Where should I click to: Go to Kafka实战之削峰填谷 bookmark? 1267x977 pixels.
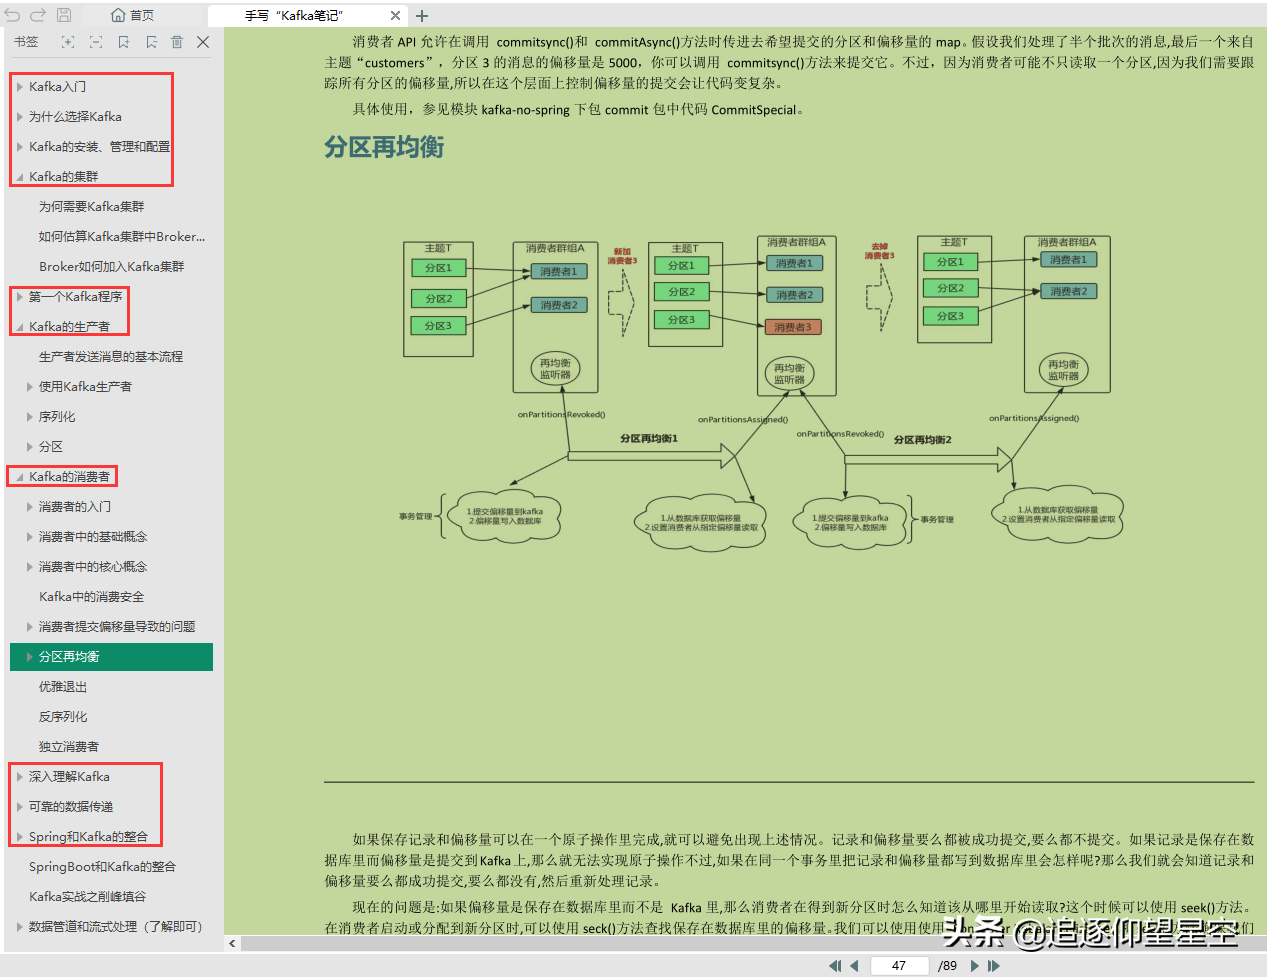(x=87, y=897)
